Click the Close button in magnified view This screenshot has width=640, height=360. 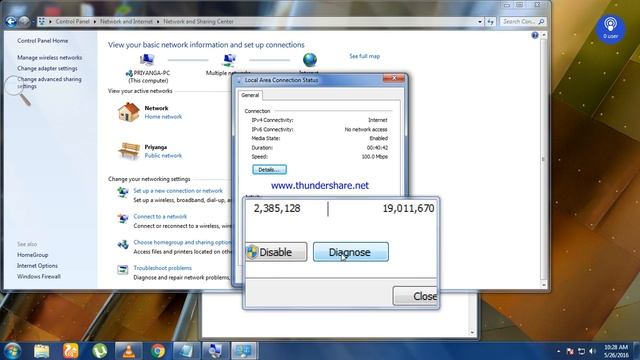click(x=415, y=296)
